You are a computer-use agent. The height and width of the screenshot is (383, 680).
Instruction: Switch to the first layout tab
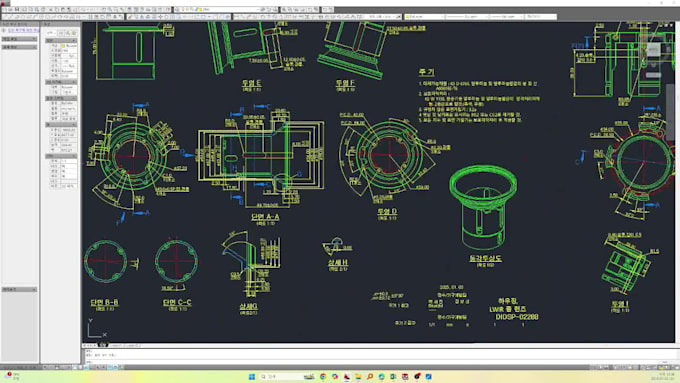pos(116,345)
